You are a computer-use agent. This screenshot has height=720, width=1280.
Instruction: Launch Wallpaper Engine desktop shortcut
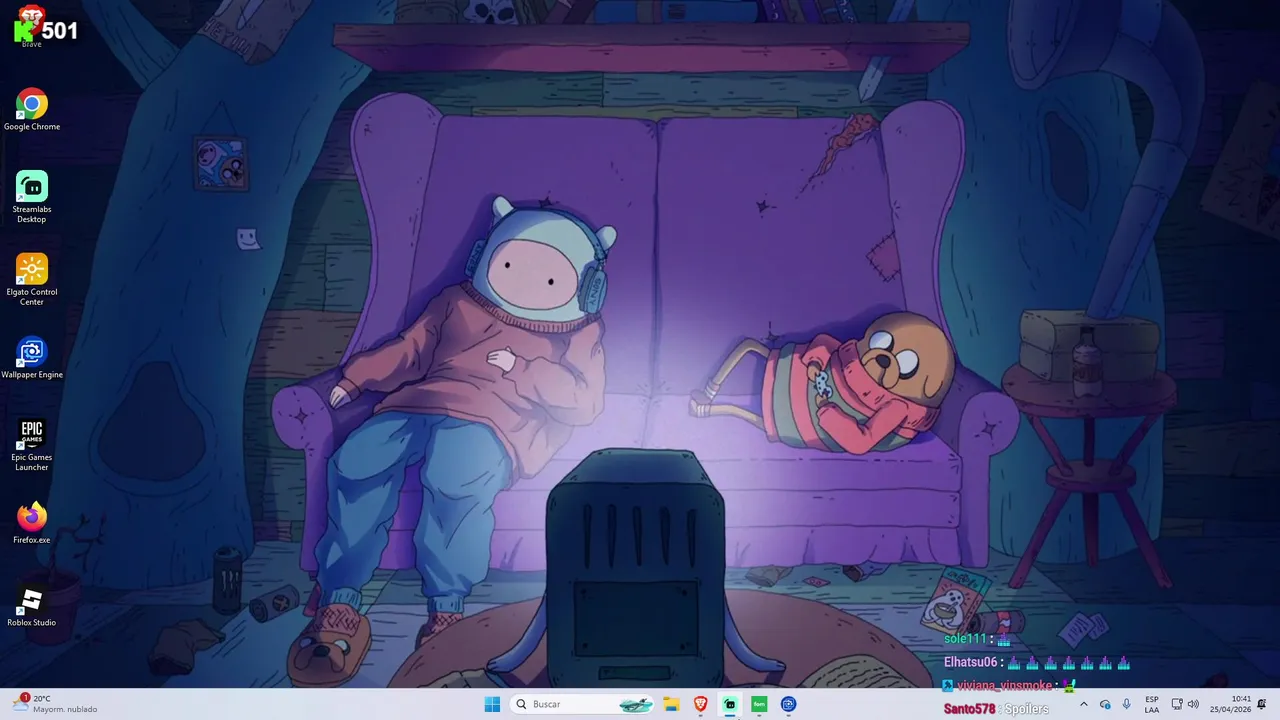point(31,358)
